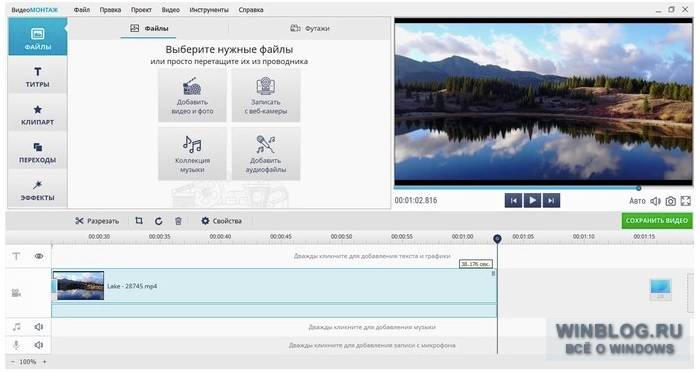
Task: Jump to next frame in the player
Action: [x=551, y=201]
